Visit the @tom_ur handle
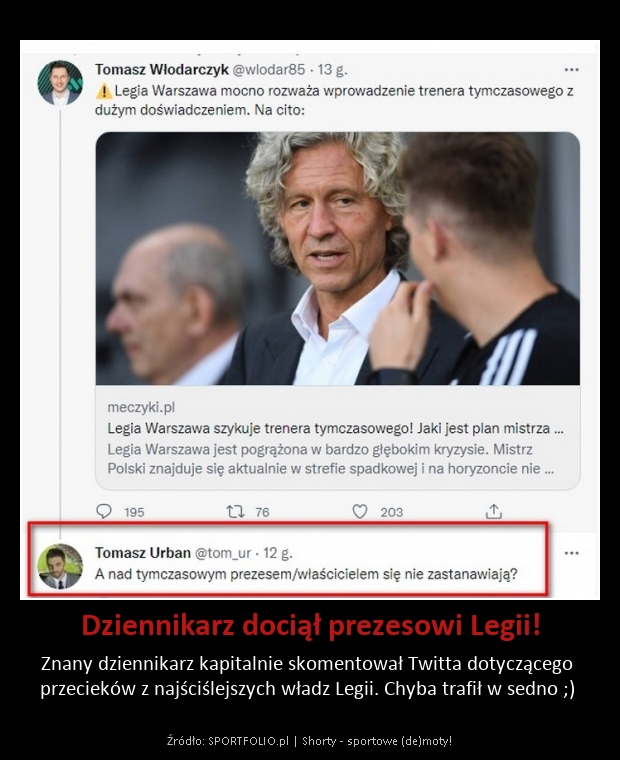620x760 pixels. pos(223,553)
